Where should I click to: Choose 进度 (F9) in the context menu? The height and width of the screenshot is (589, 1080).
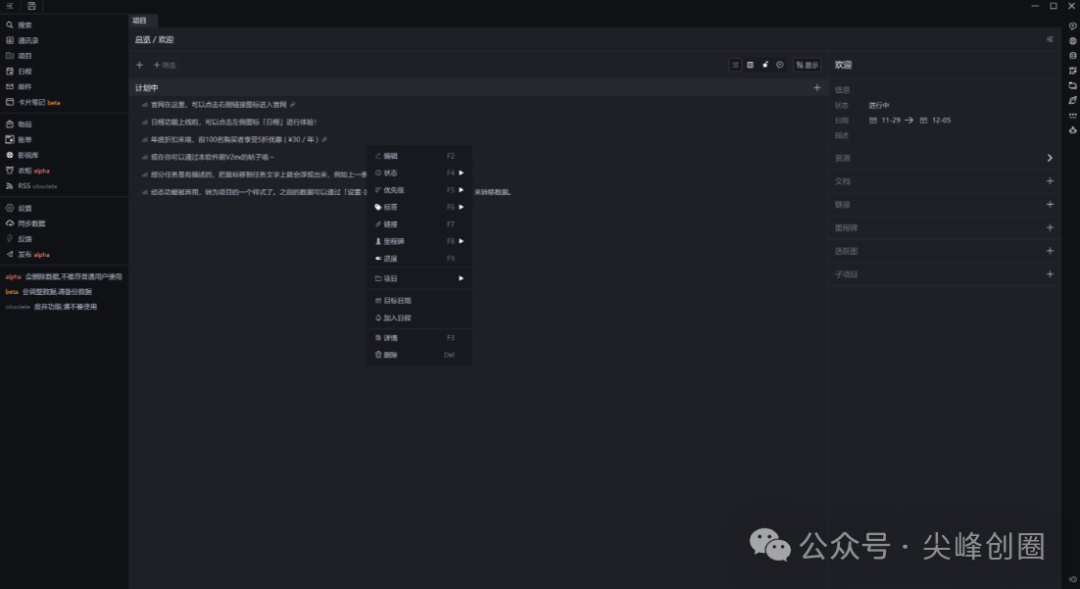click(419, 258)
